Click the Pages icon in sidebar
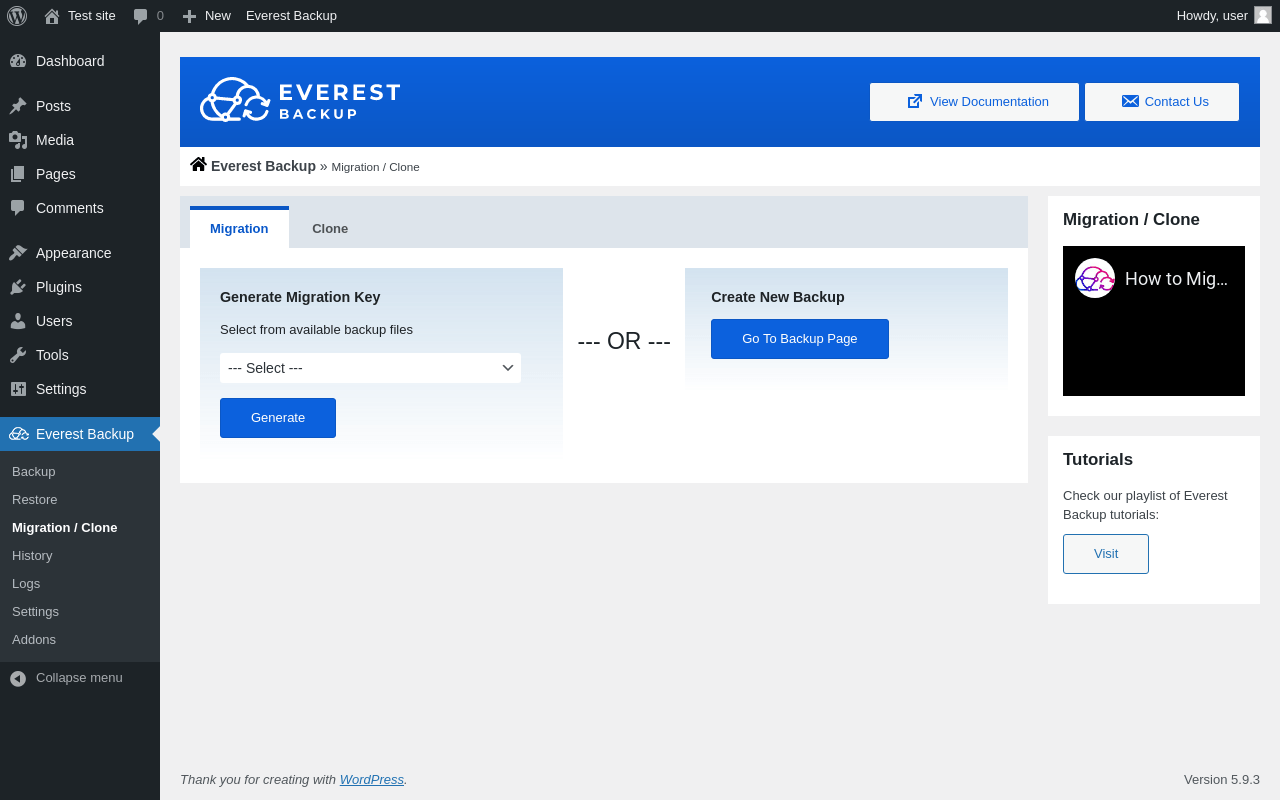Image resolution: width=1280 pixels, height=800 pixels. click(18, 174)
